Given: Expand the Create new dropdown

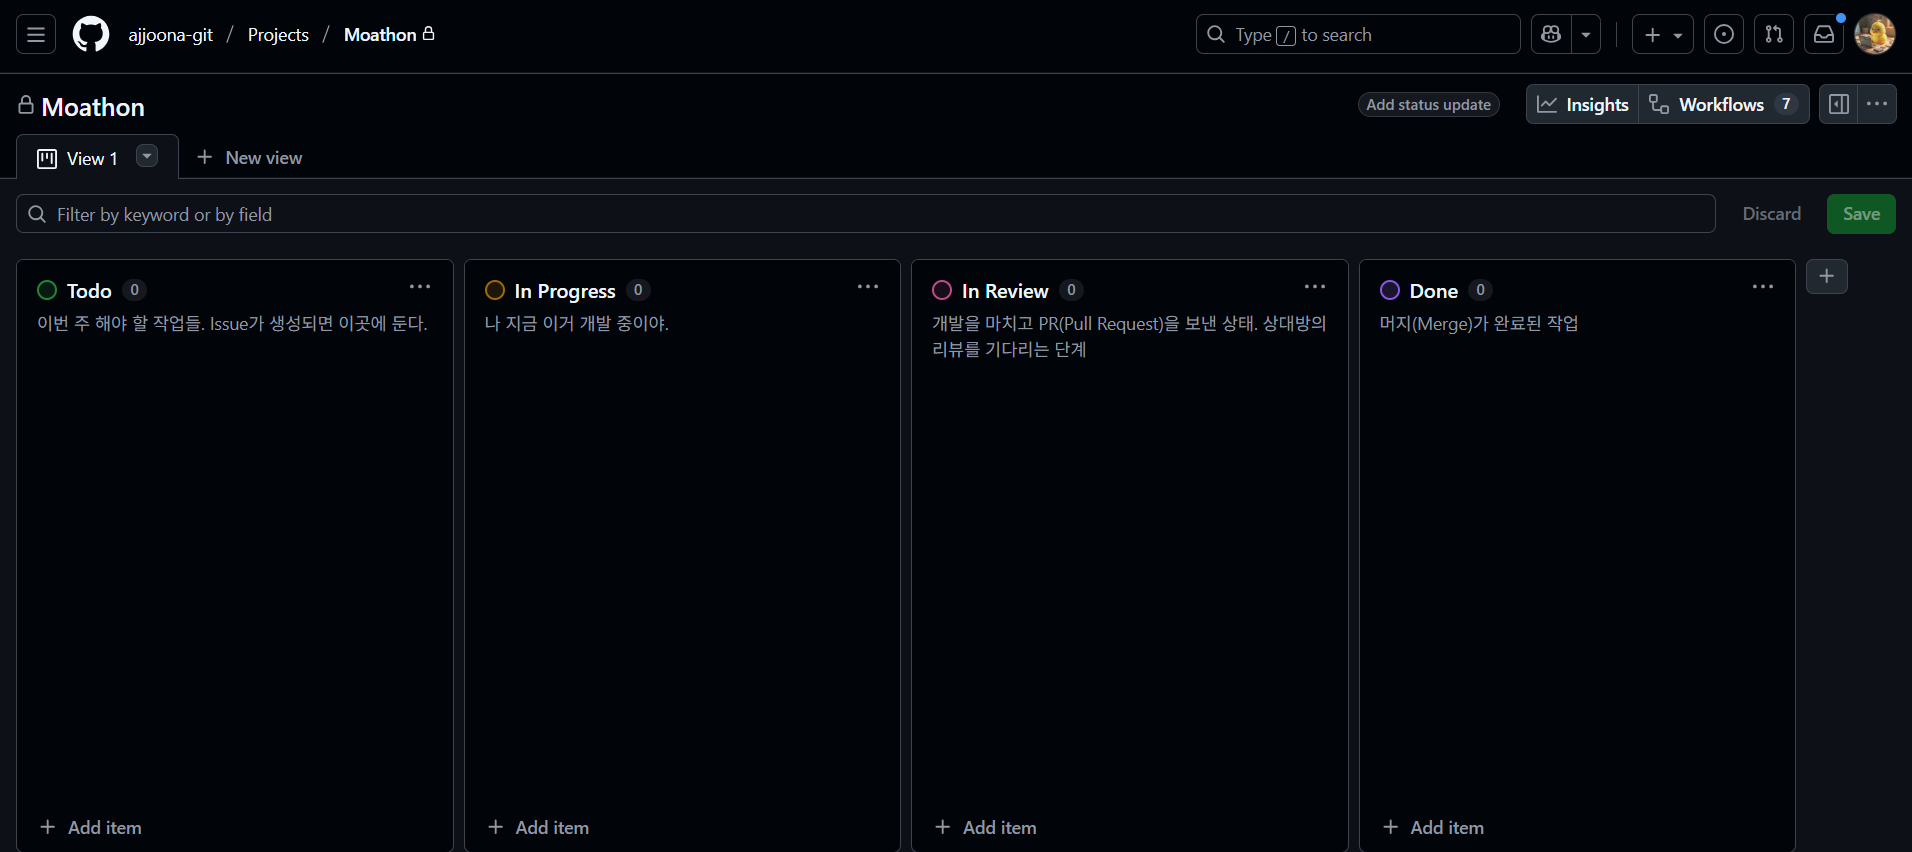Looking at the screenshot, I should (1663, 35).
